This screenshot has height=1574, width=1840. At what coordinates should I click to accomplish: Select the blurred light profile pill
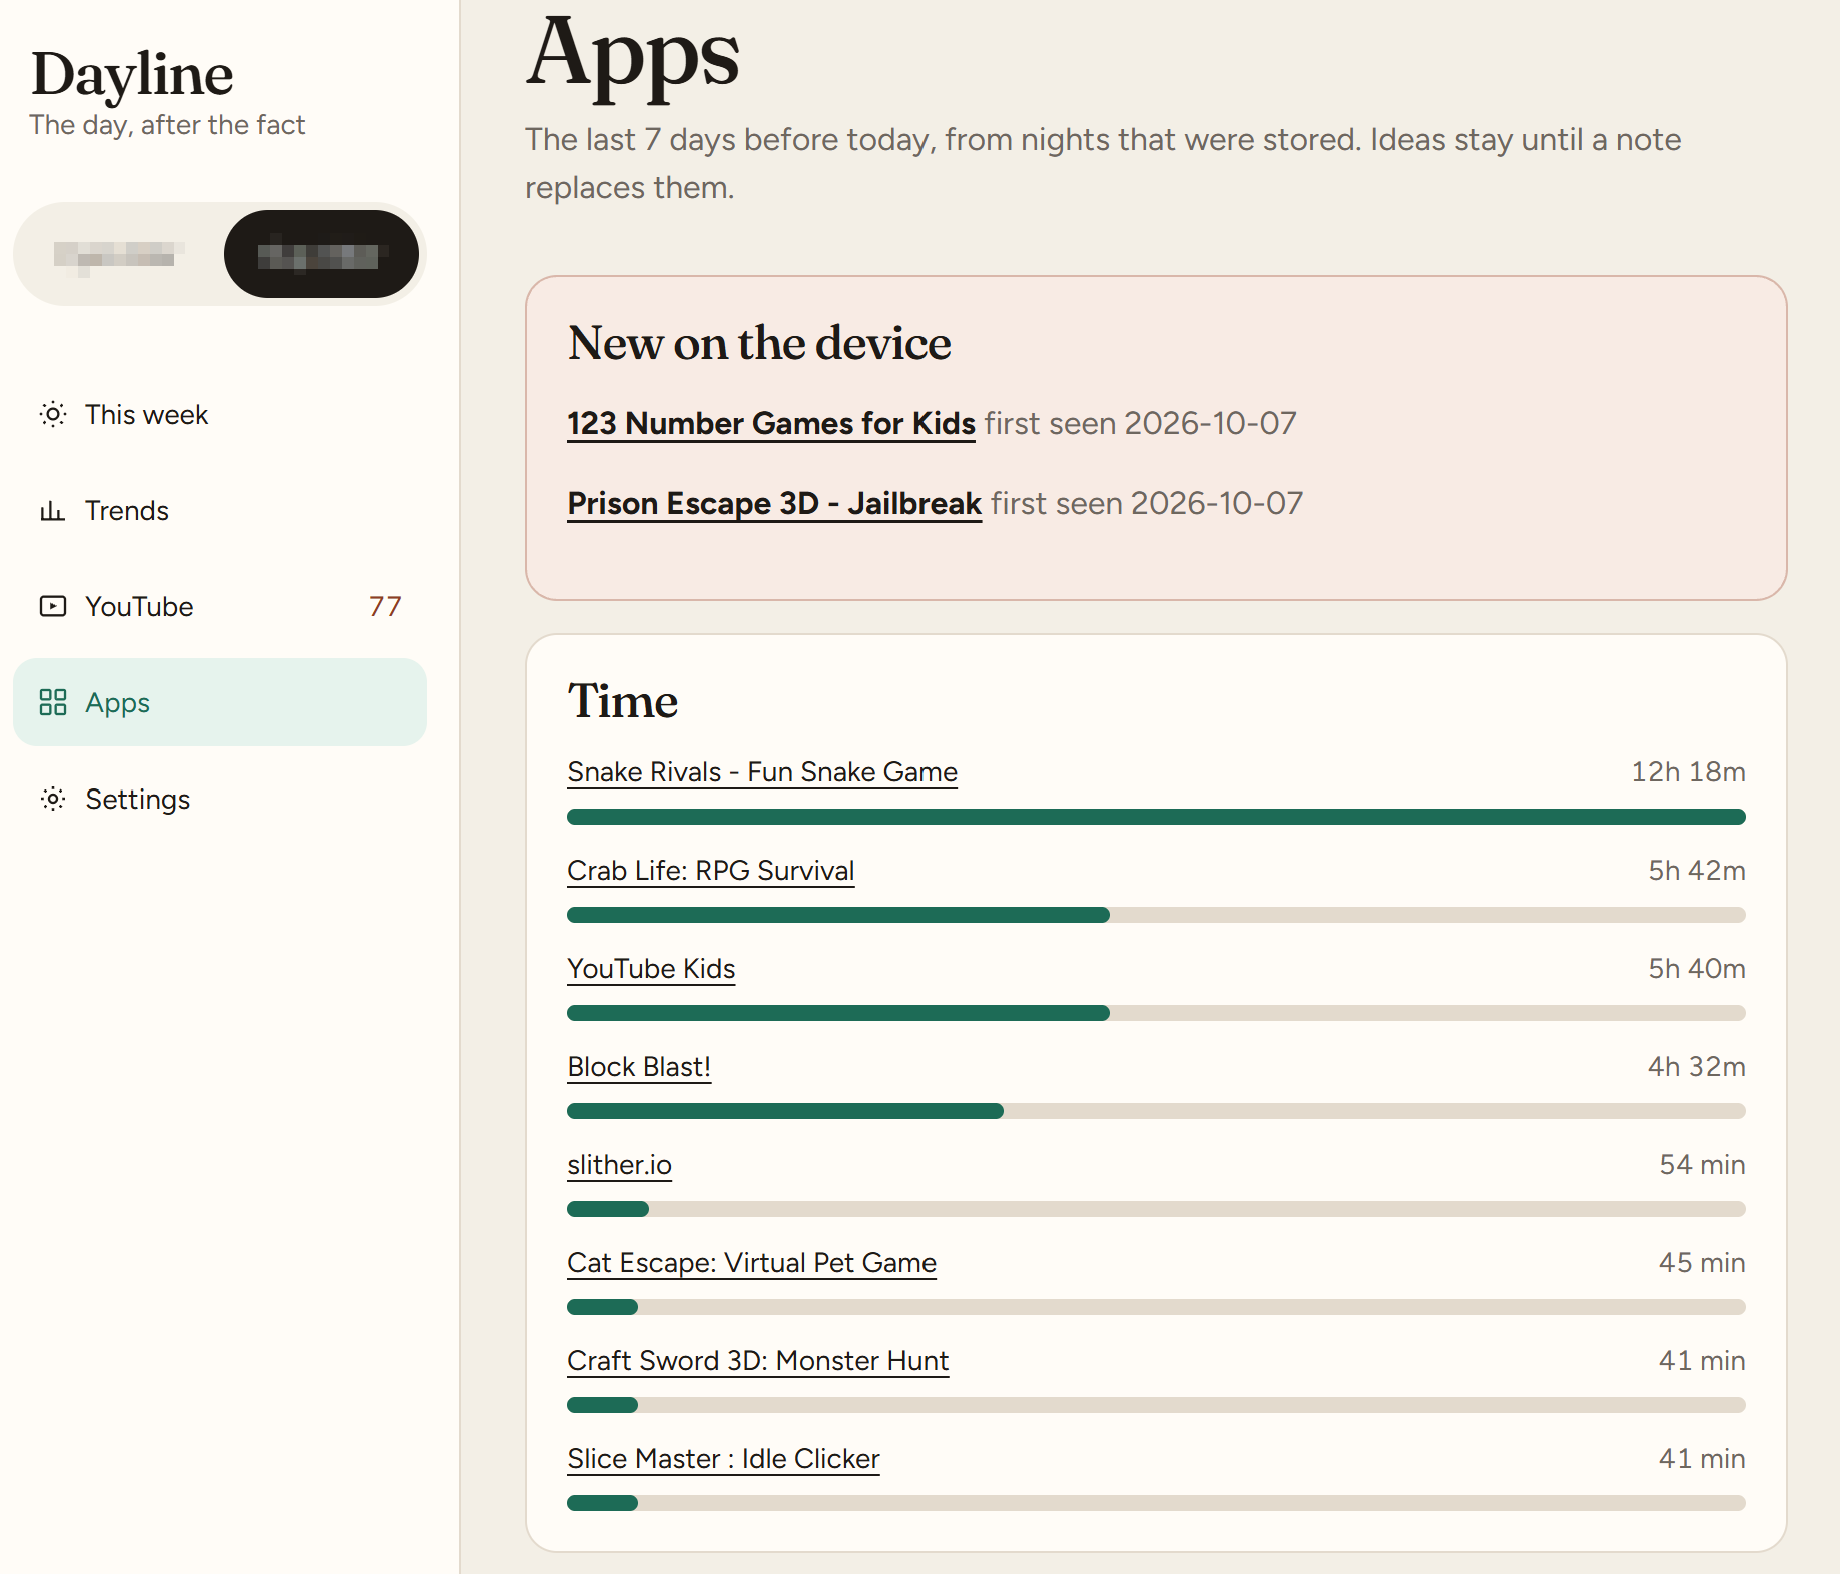click(119, 254)
